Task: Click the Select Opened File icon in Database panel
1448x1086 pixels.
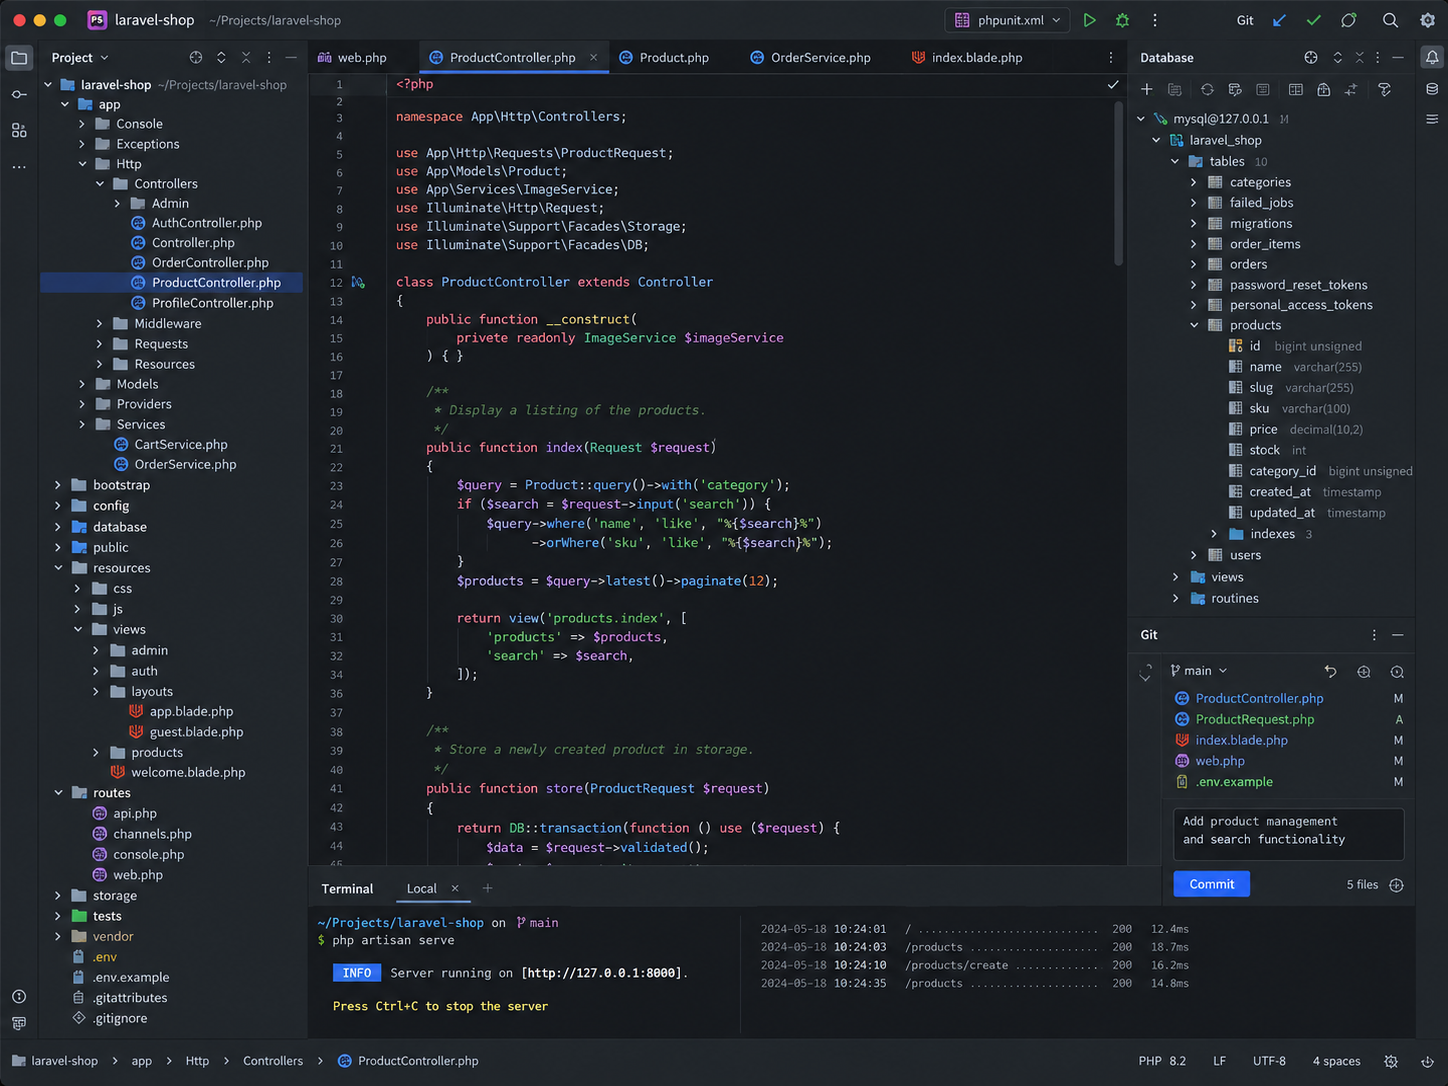Action: 1311,58
